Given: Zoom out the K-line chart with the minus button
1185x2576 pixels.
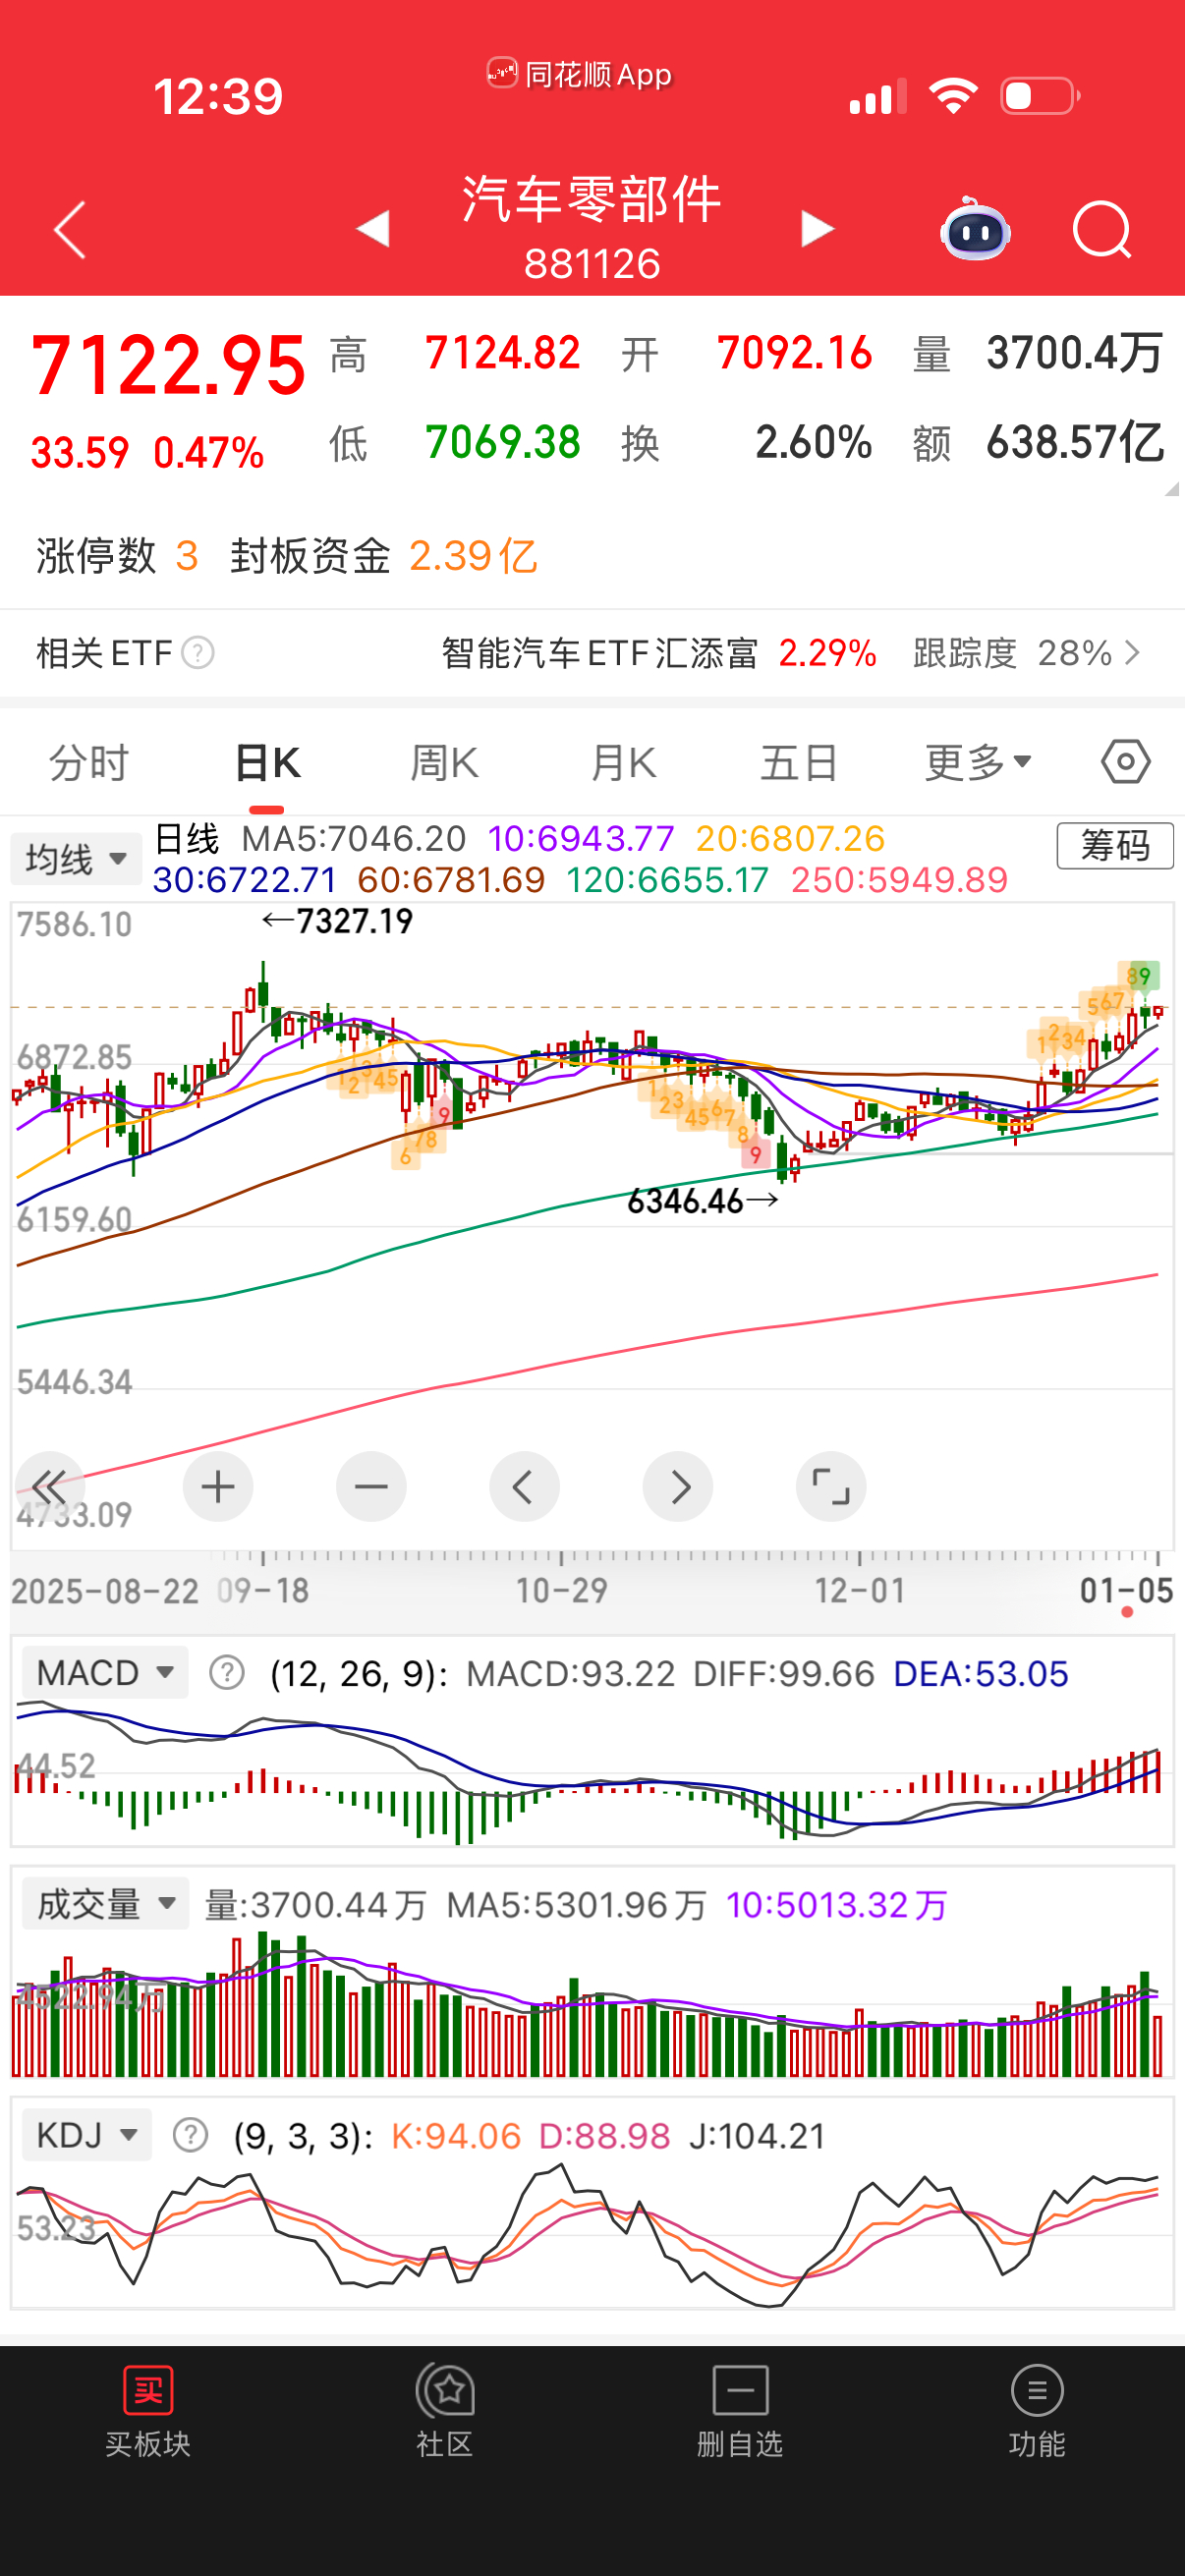Looking at the screenshot, I should pos(371,1486).
